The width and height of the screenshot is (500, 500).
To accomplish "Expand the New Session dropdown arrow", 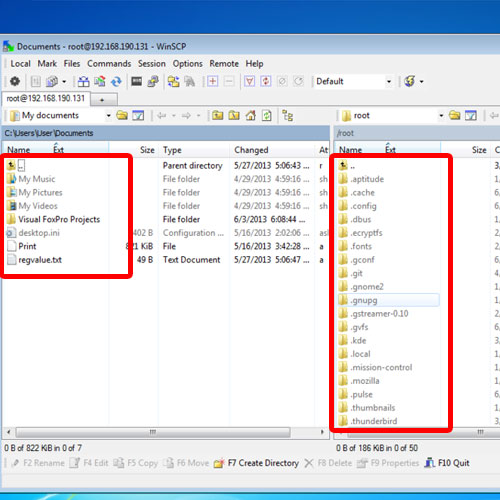I will coord(422,82).
